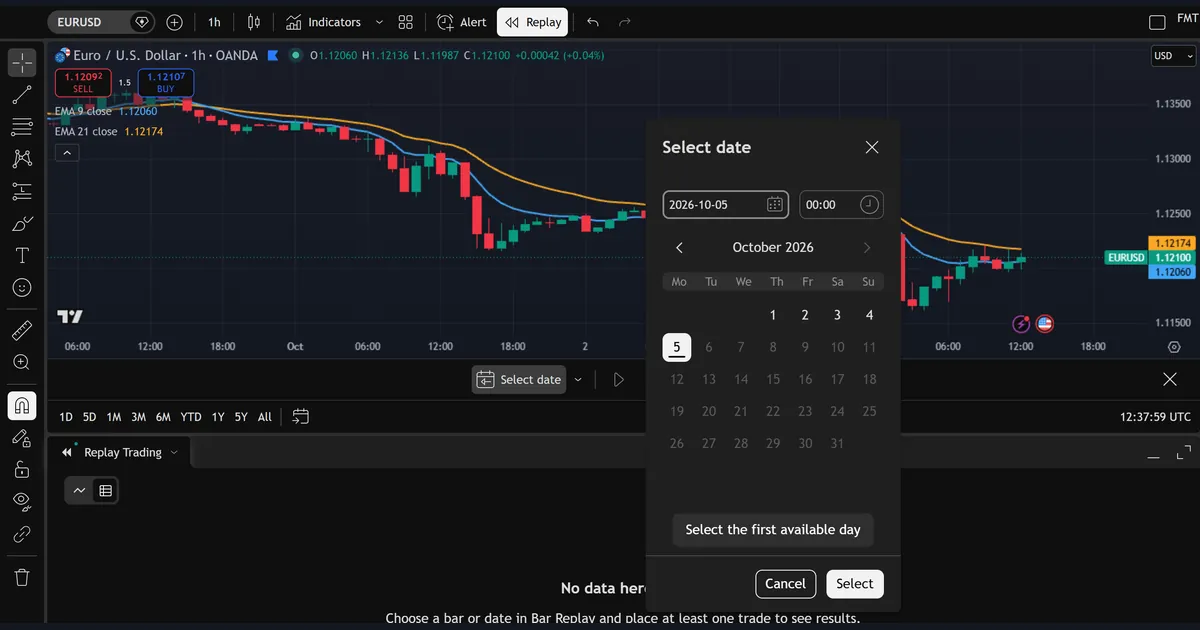Set range to 5D
This screenshot has width=1200, height=630.
coord(90,417)
